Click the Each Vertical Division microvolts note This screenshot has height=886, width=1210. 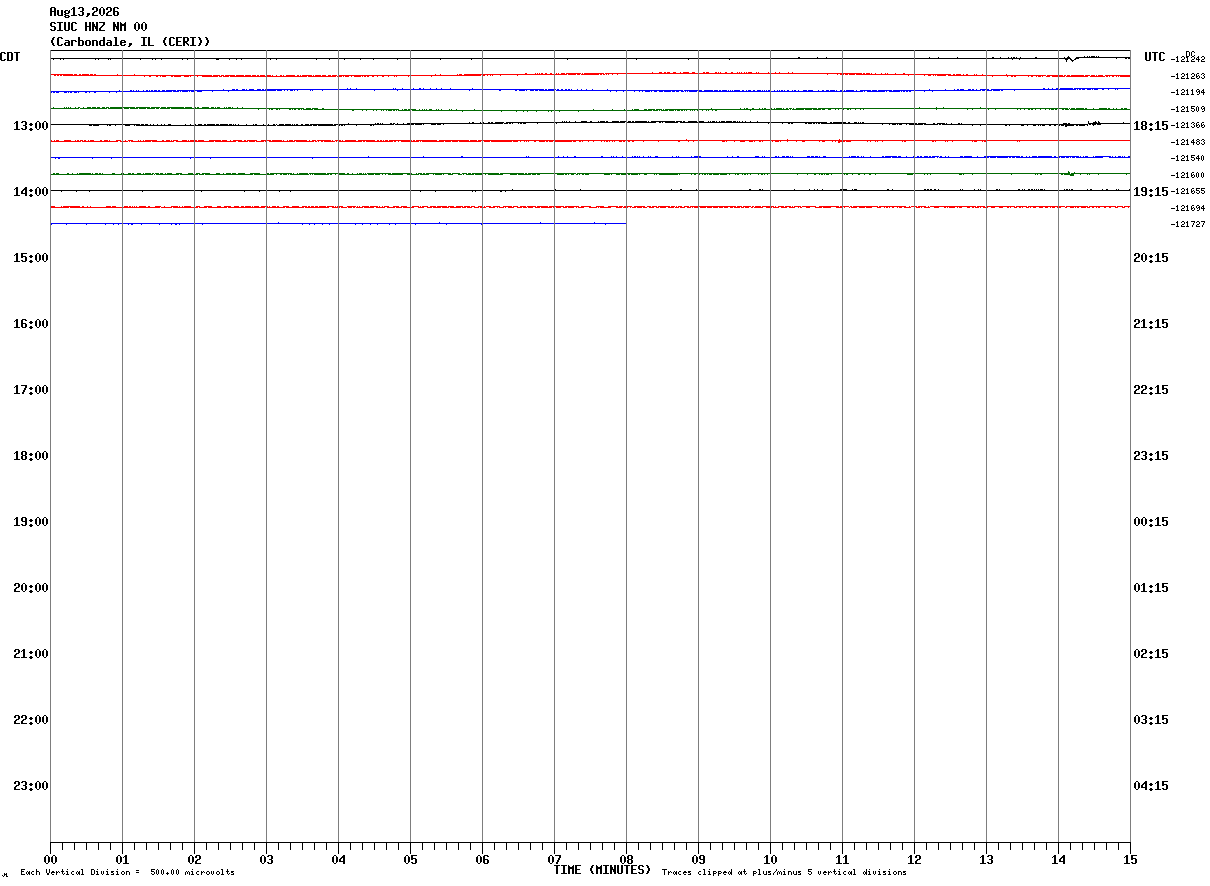[x=127, y=873]
